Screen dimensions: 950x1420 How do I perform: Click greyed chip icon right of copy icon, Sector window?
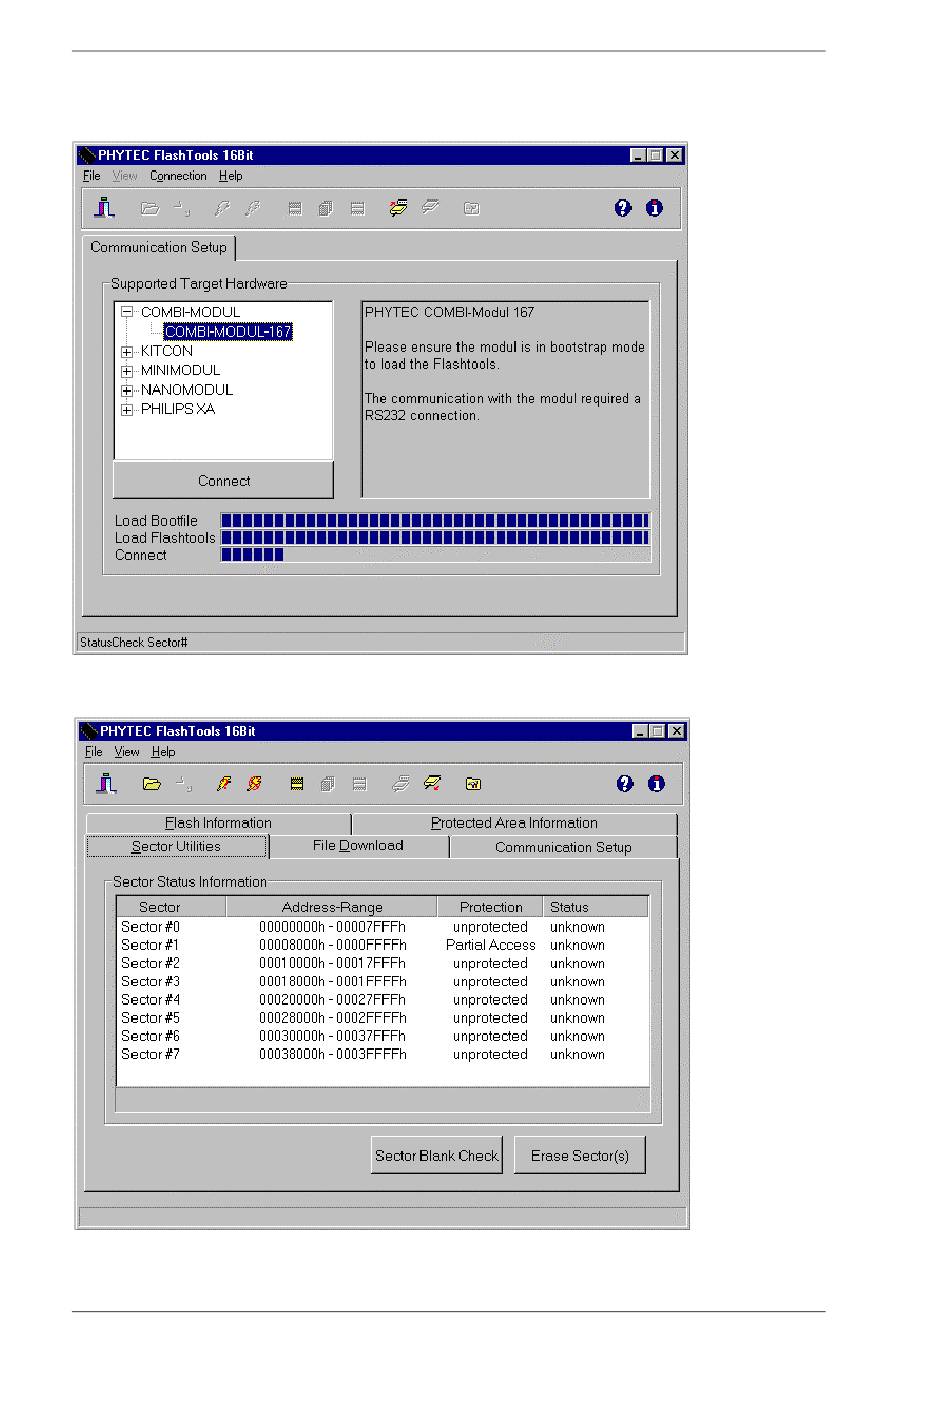point(360,784)
